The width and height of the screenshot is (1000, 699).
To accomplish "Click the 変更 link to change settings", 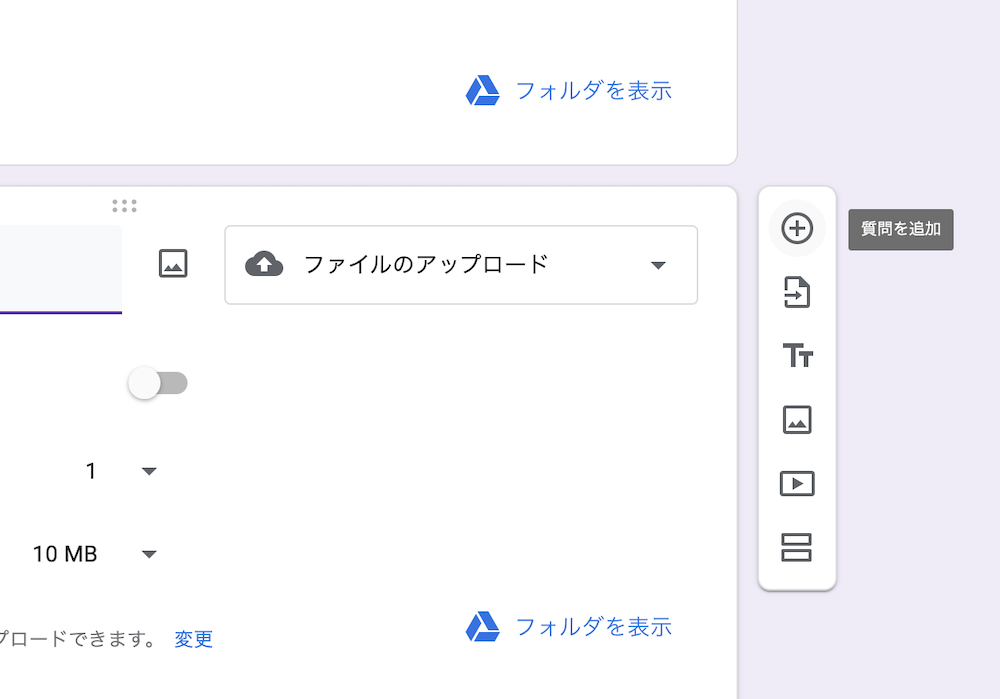I will [193, 639].
